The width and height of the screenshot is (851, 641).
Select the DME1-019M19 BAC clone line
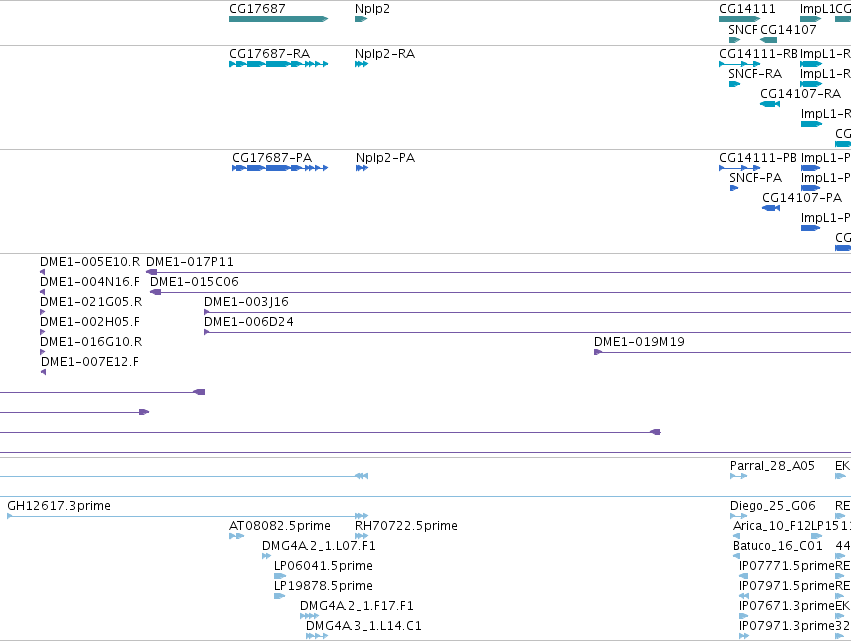[x=722, y=352]
